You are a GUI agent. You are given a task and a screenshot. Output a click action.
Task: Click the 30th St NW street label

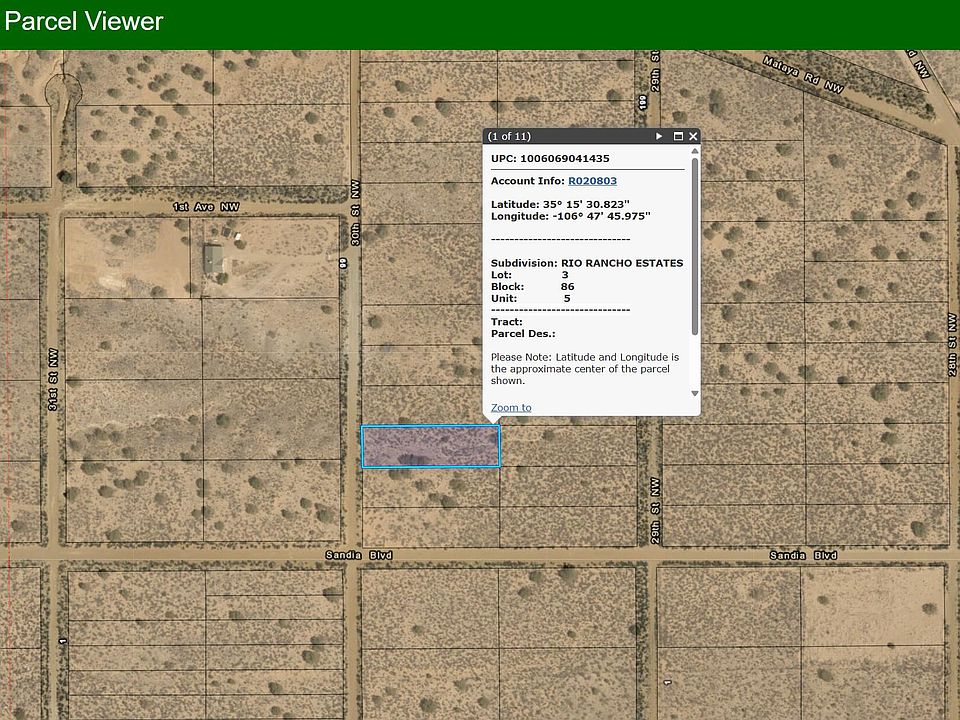(x=355, y=212)
